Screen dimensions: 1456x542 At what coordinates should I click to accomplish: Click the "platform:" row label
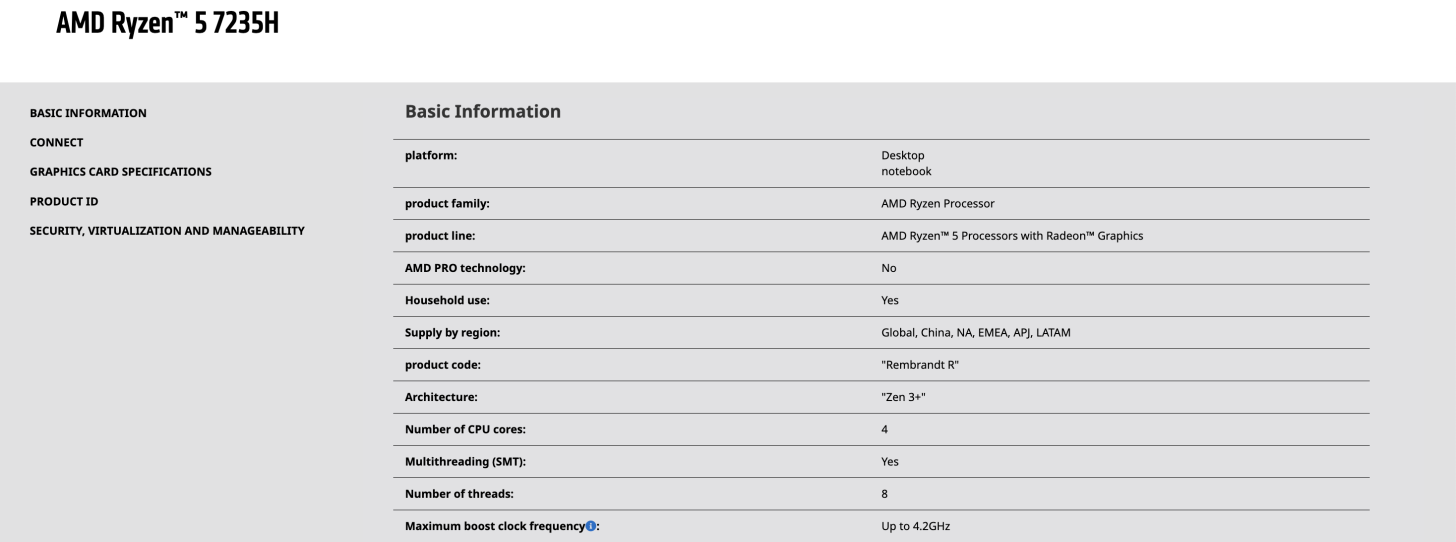coord(431,155)
